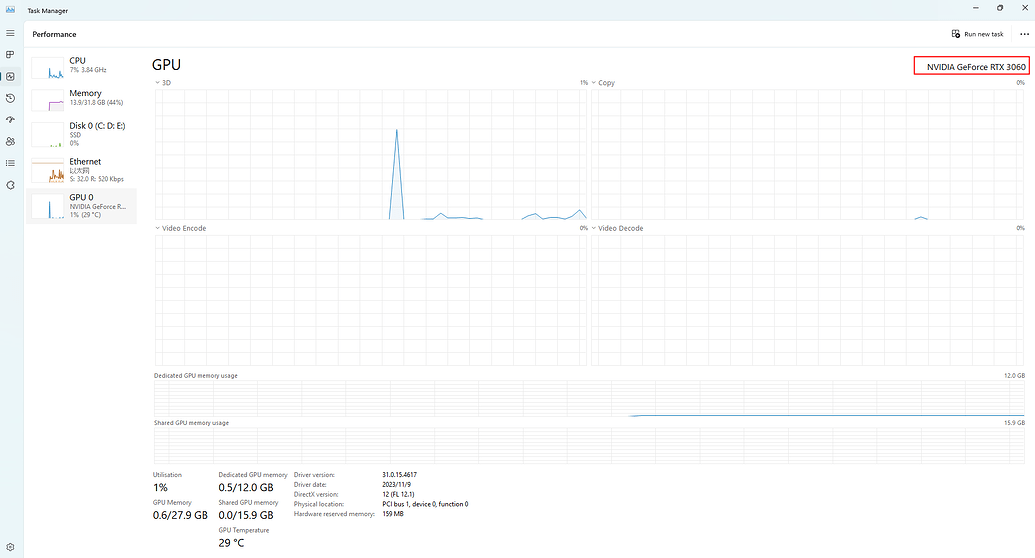Open the Copy engine graph dropdown
The width and height of the screenshot is (1035, 558).
click(603, 83)
